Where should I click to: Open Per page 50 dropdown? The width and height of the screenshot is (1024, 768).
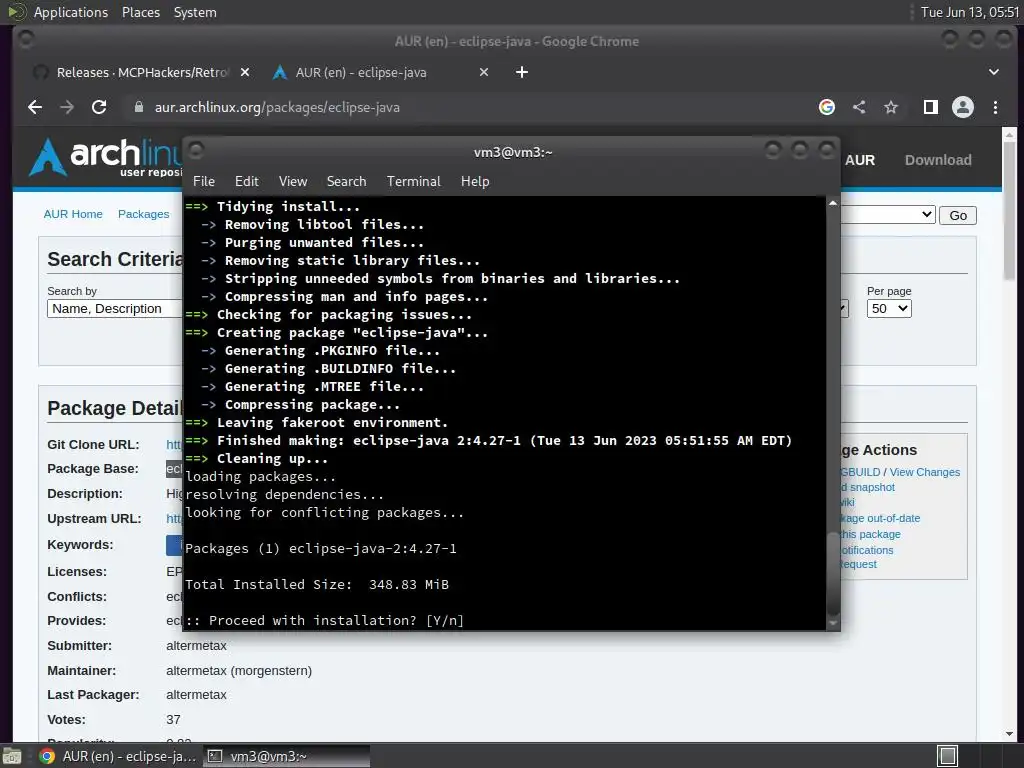[889, 308]
